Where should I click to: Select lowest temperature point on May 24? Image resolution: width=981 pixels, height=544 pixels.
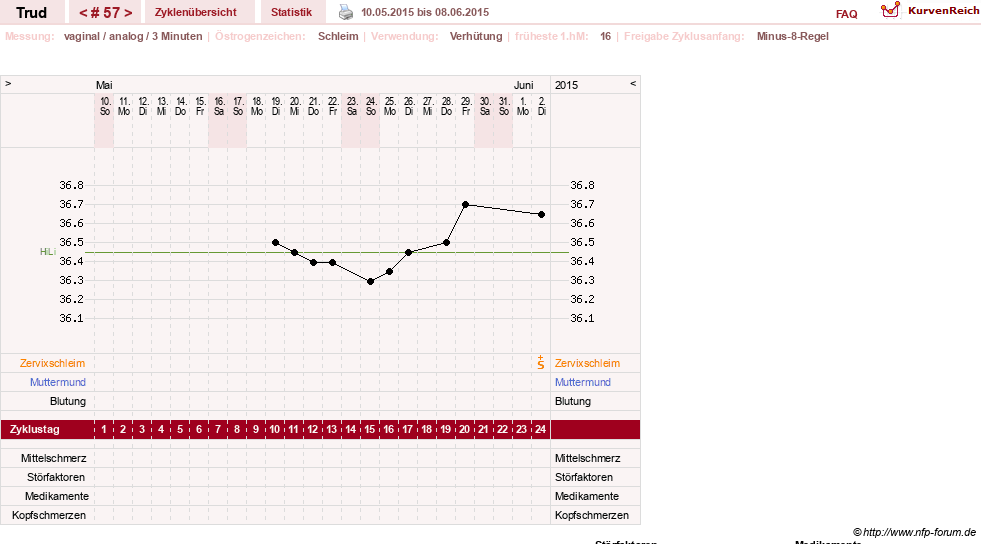pyautogui.click(x=370, y=281)
